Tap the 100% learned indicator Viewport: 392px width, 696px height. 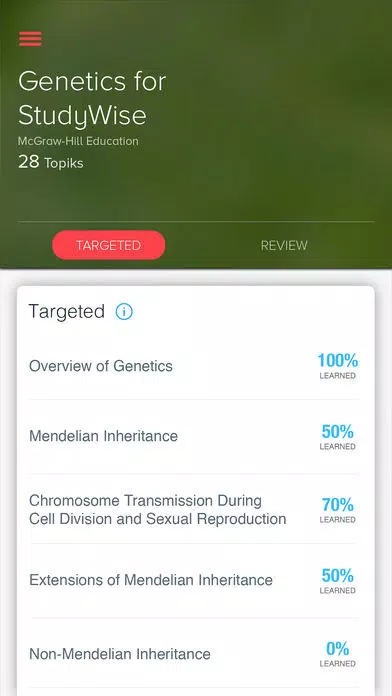(337, 366)
